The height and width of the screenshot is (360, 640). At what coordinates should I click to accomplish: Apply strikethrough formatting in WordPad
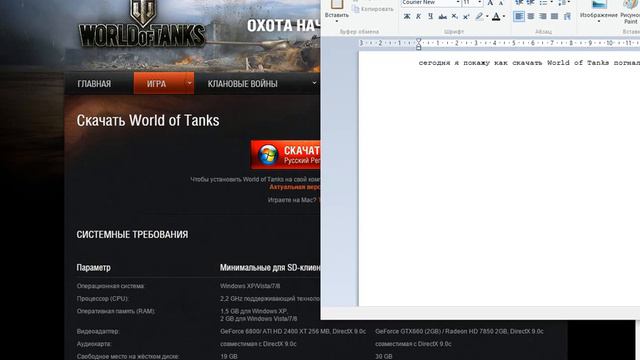click(x=442, y=17)
